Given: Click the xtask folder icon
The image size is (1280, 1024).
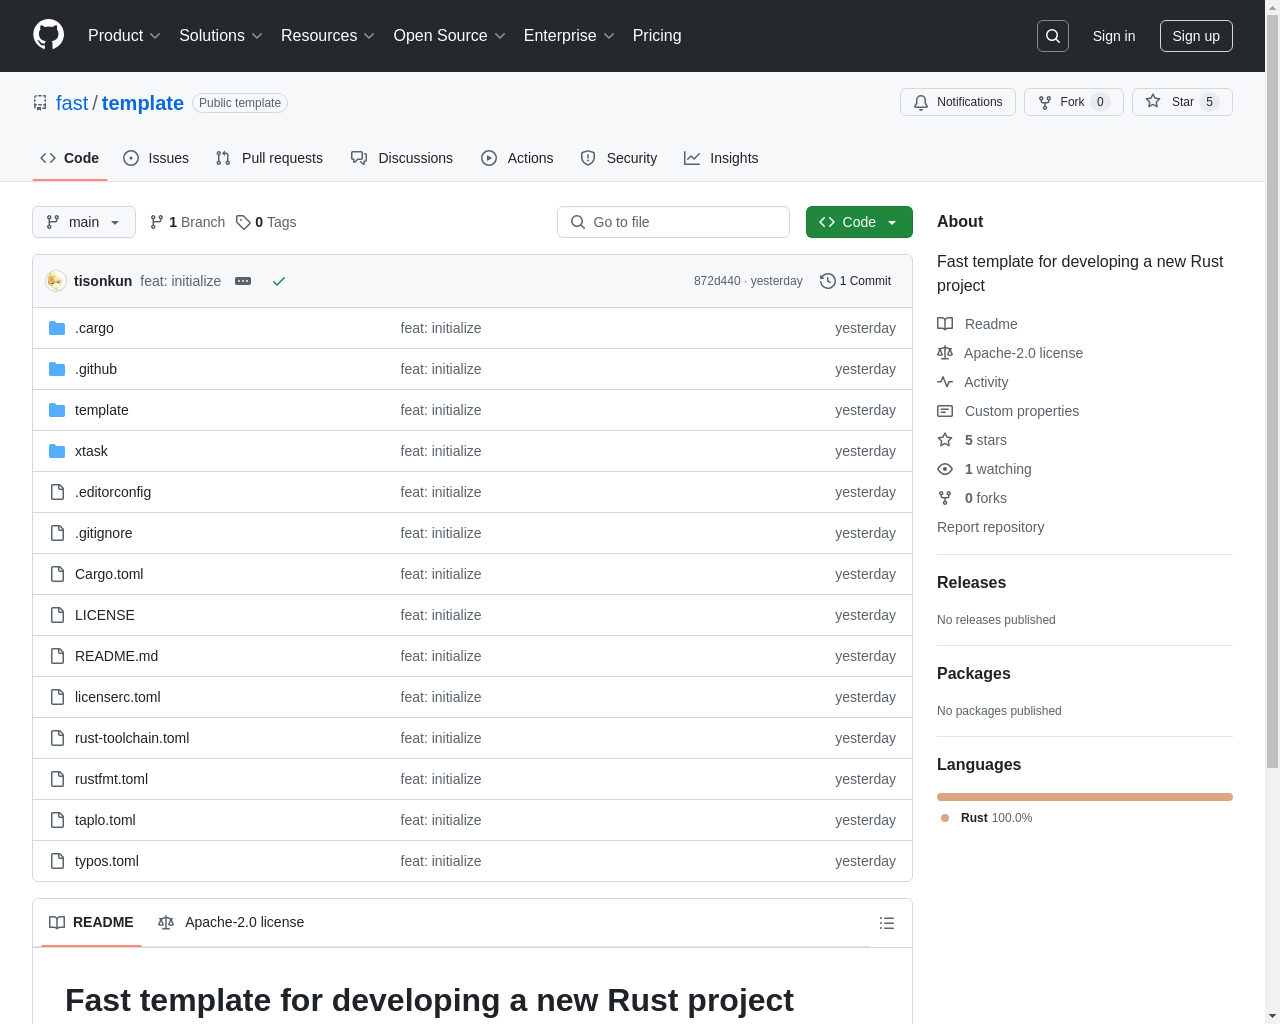Looking at the screenshot, I should 57,451.
